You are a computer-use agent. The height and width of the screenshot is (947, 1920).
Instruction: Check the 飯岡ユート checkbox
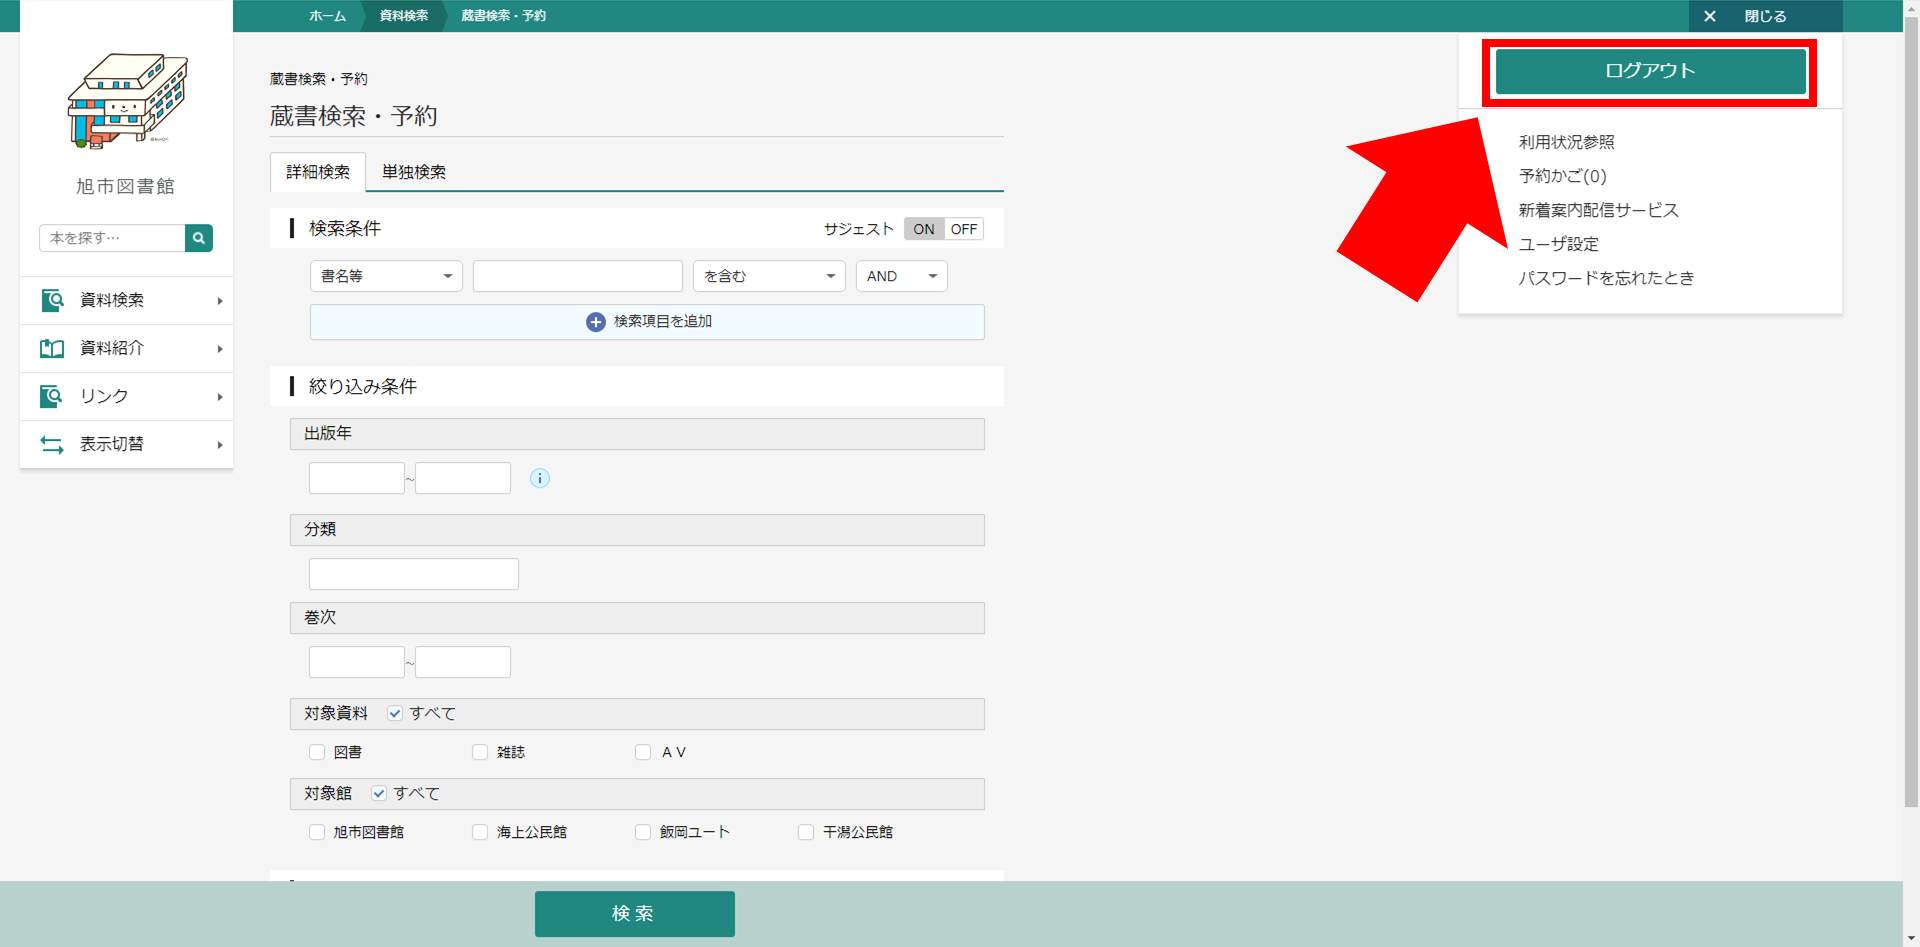(643, 832)
